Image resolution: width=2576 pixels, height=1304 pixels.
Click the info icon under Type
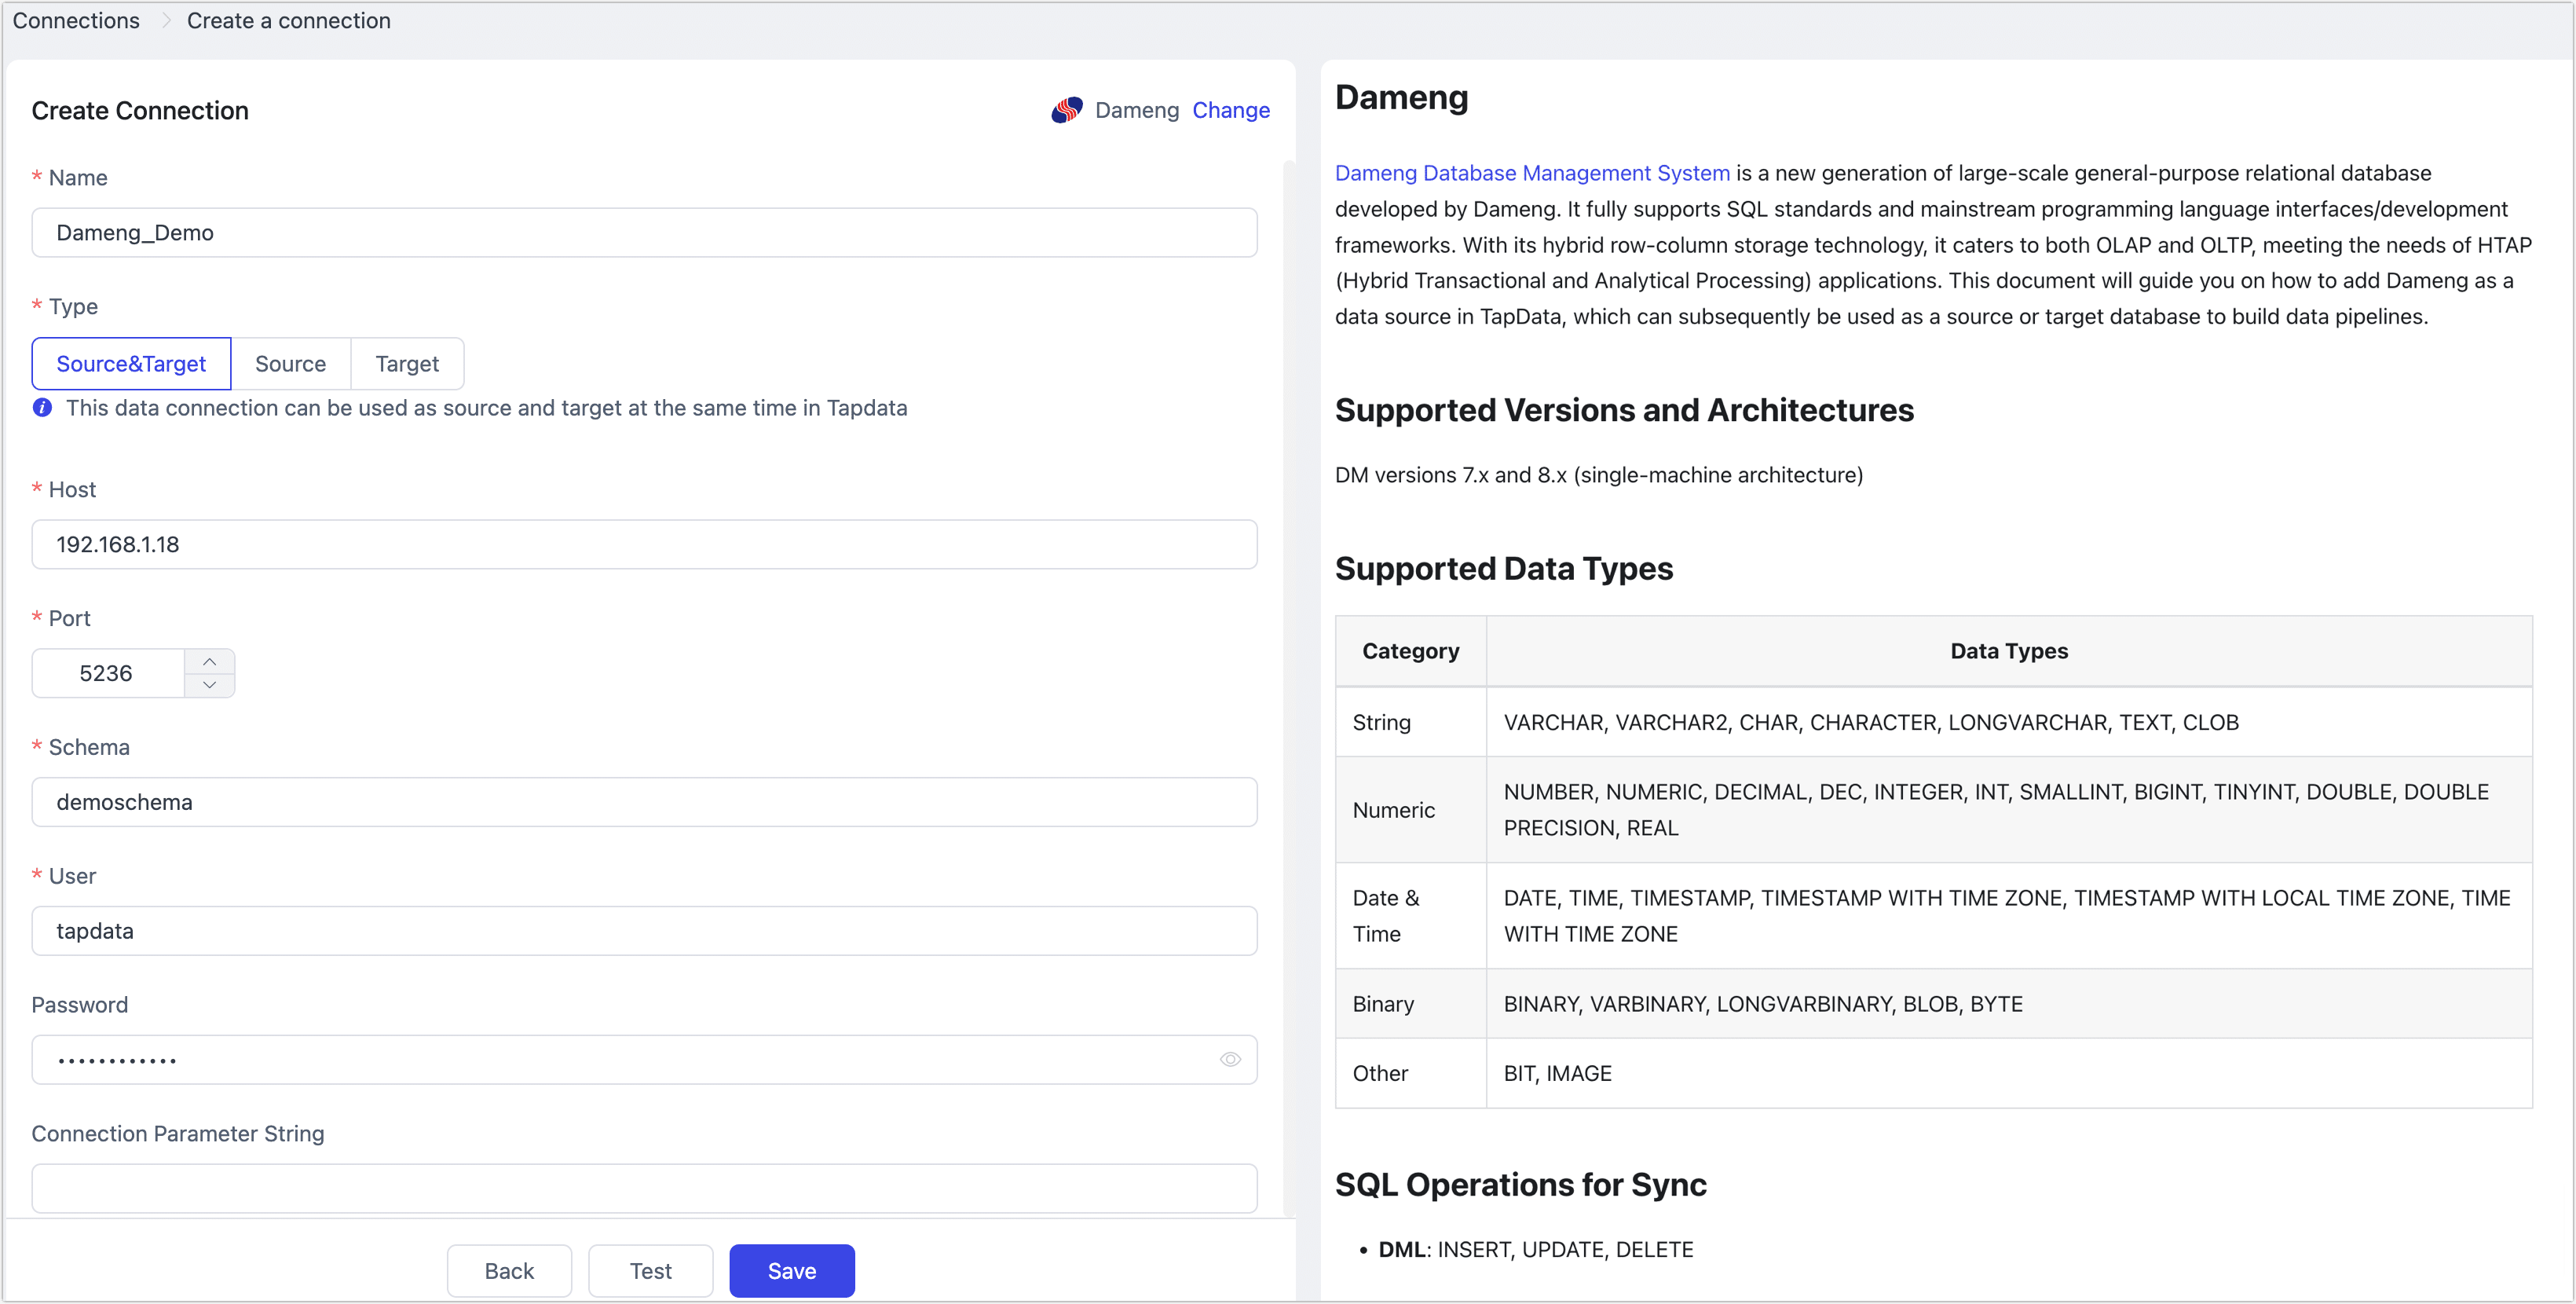pos(42,408)
